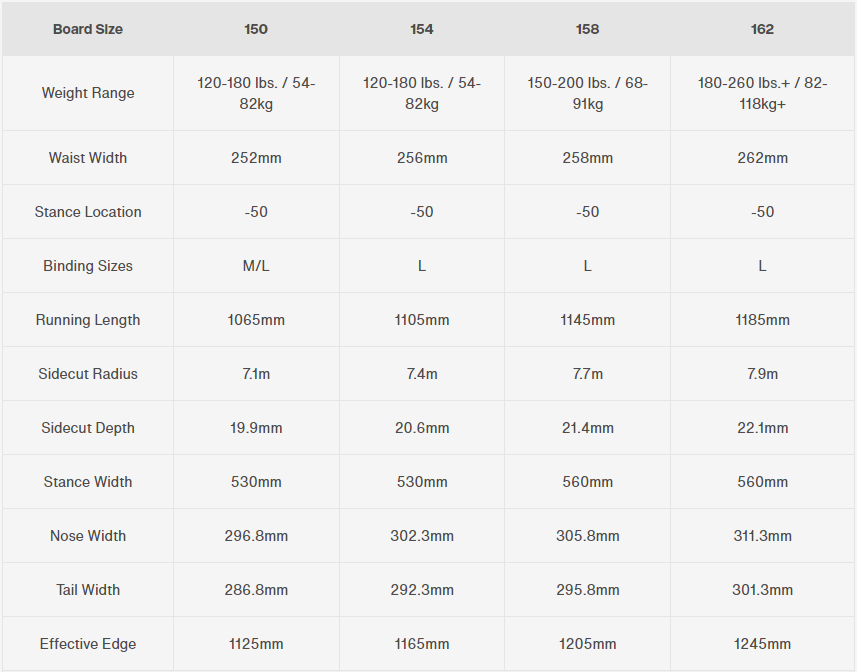Click the Sidecut Radius row label

[x=88, y=374]
